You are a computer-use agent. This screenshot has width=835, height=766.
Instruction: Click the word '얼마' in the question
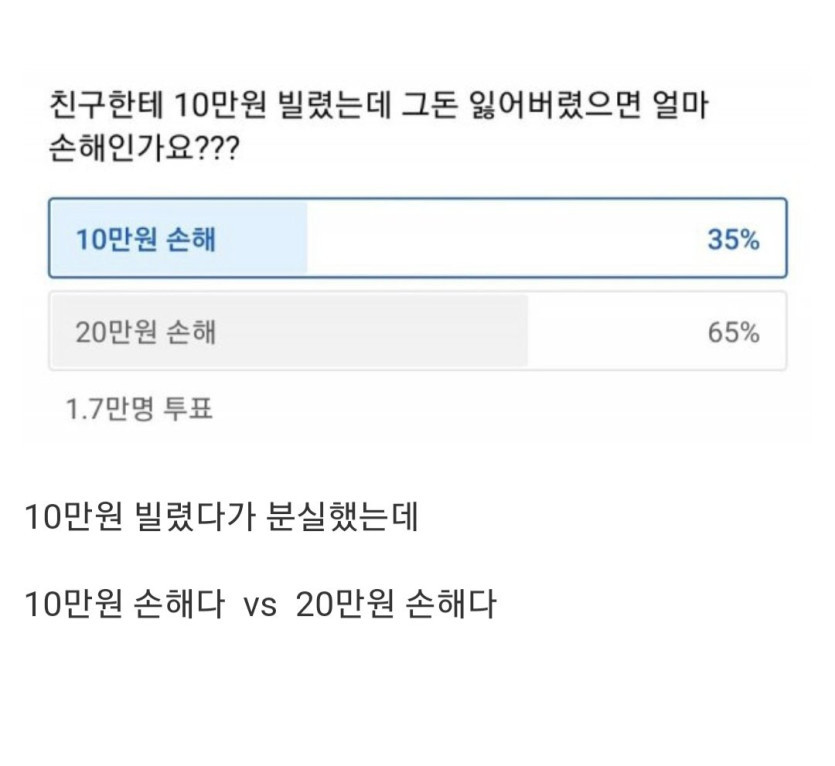pyautogui.click(x=679, y=106)
